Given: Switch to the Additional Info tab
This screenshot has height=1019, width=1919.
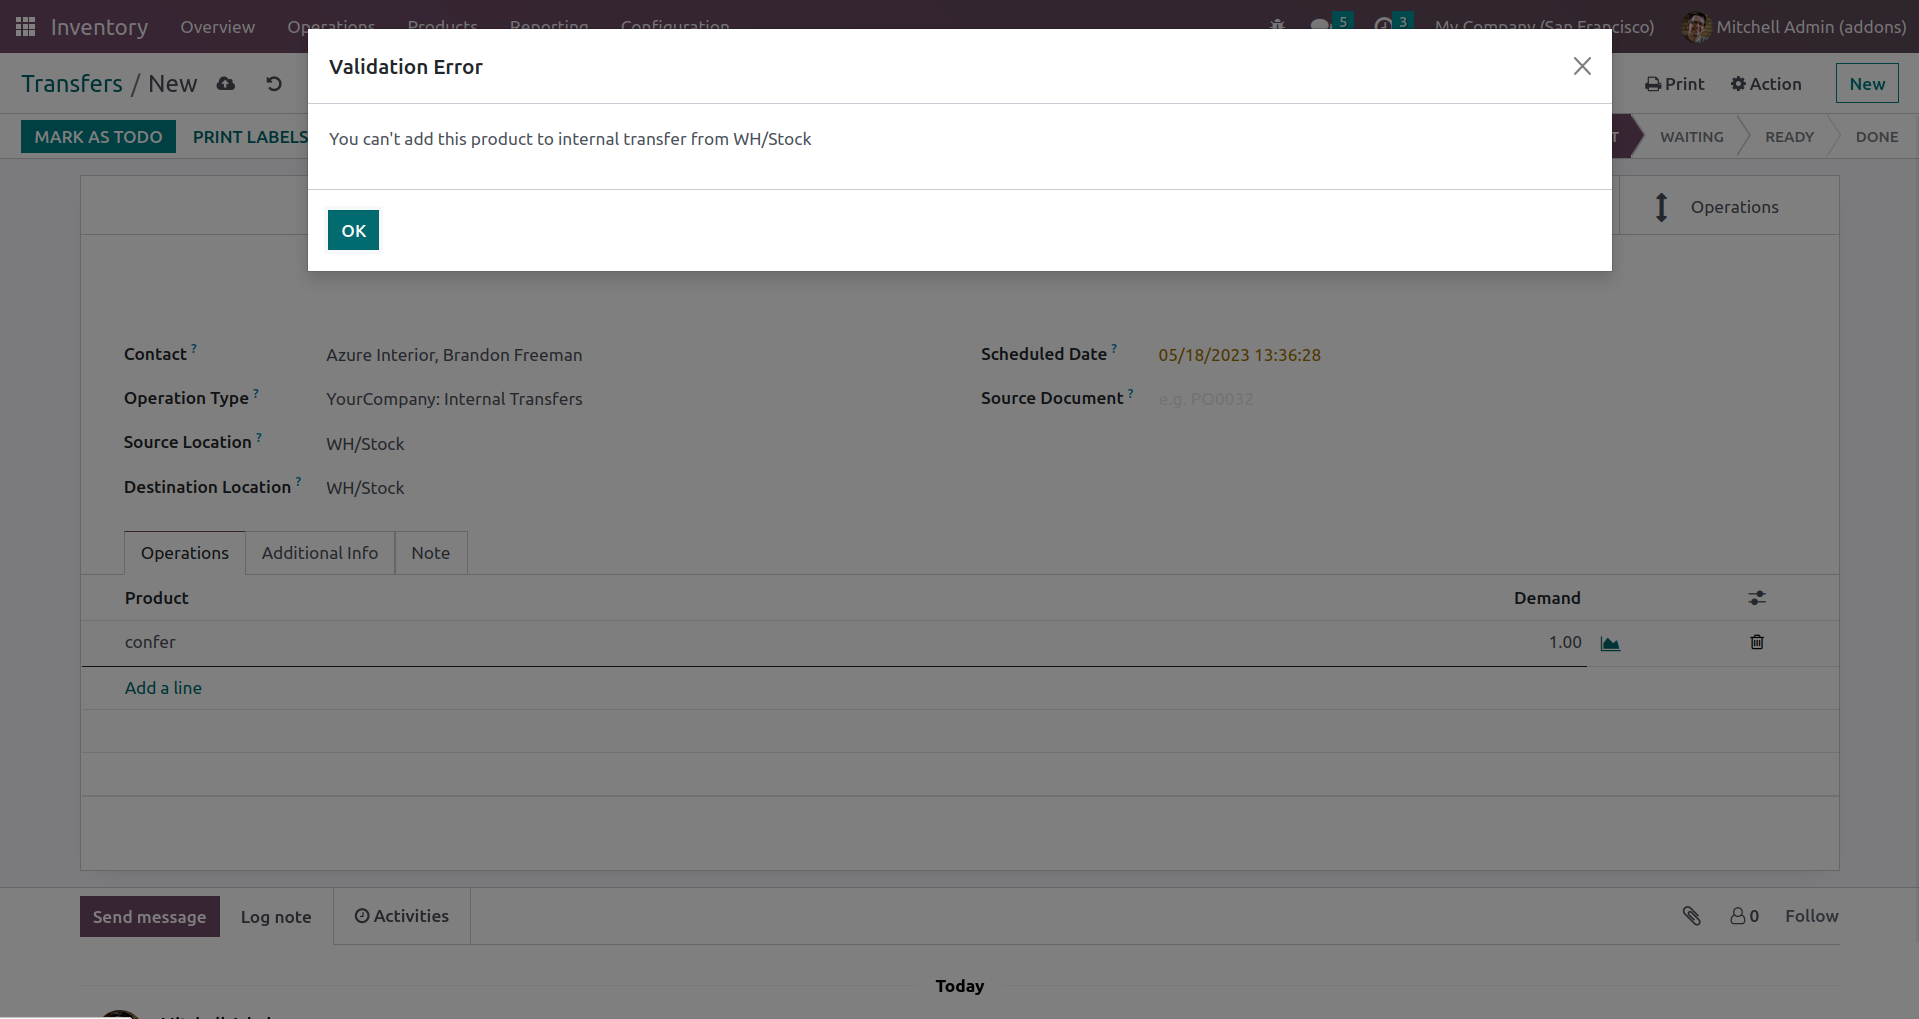Looking at the screenshot, I should pyautogui.click(x=320, y=553).
